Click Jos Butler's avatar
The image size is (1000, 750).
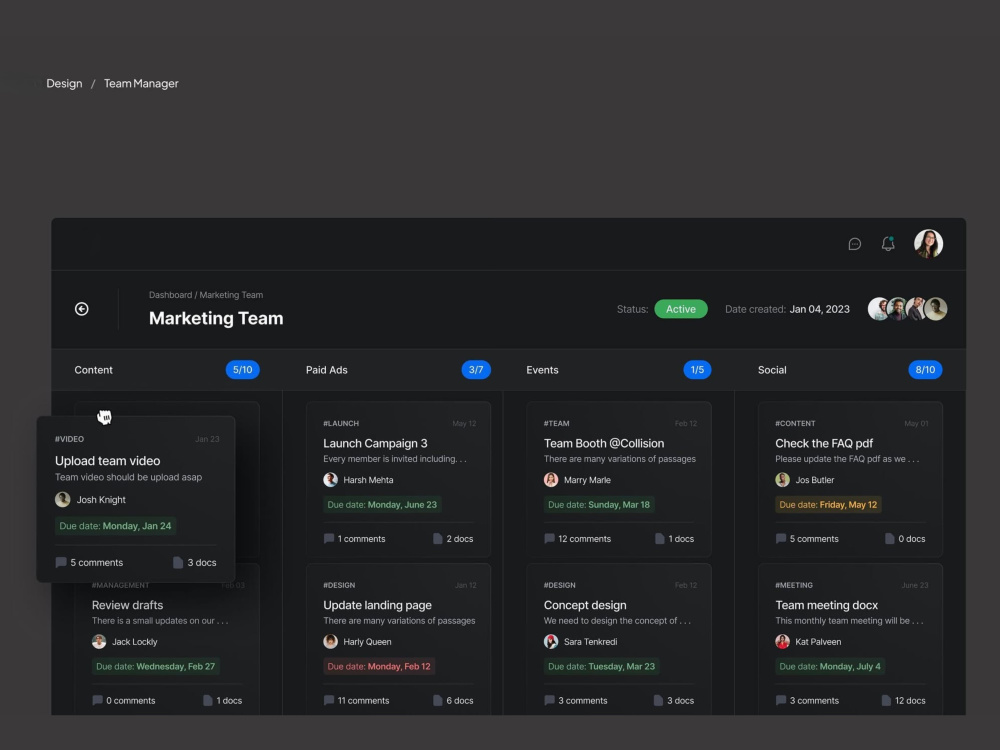point(783,480)
